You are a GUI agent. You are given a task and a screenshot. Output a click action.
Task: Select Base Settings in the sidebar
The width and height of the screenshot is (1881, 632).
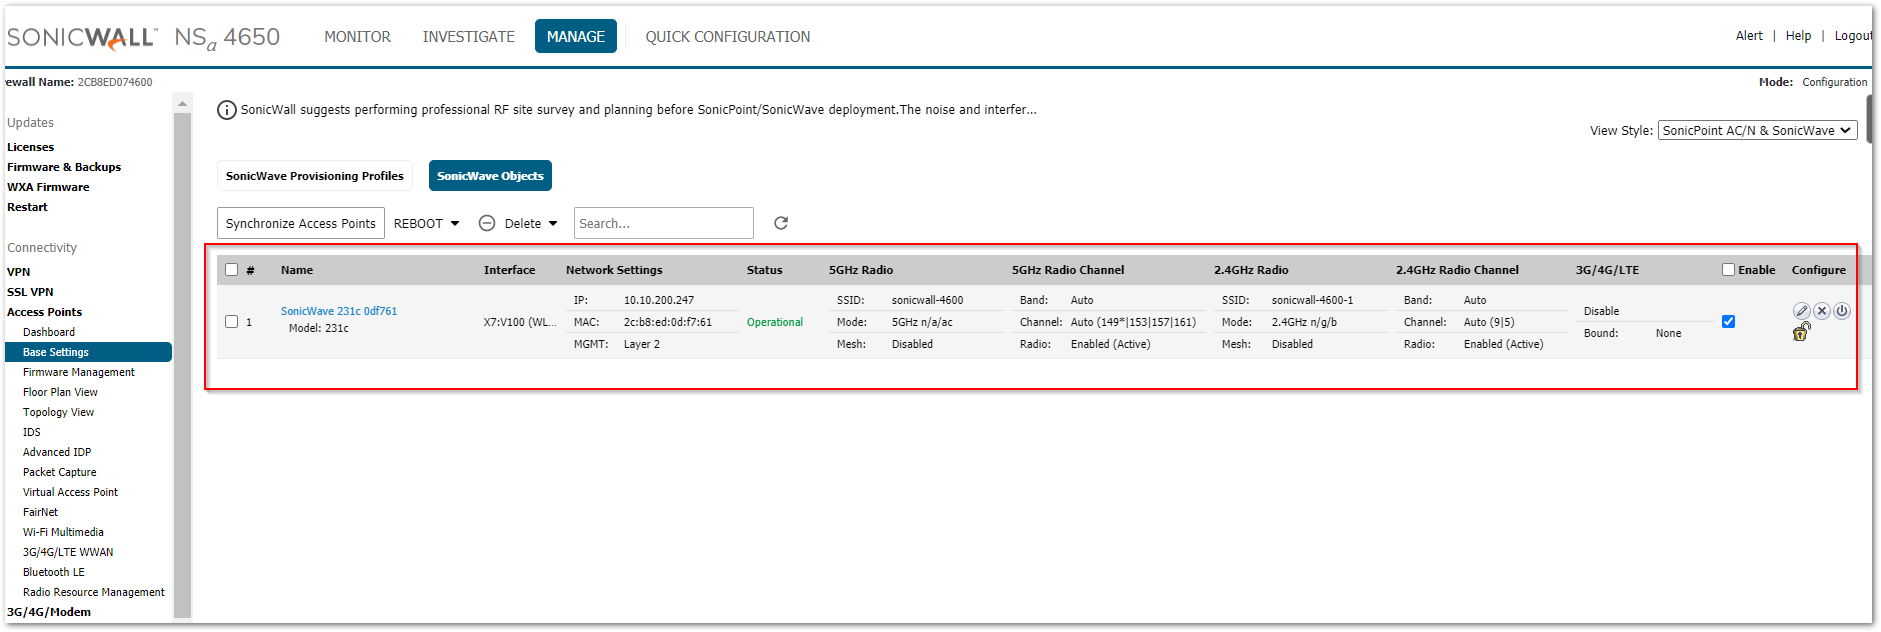pyautogui.click(x=88, y=352)
